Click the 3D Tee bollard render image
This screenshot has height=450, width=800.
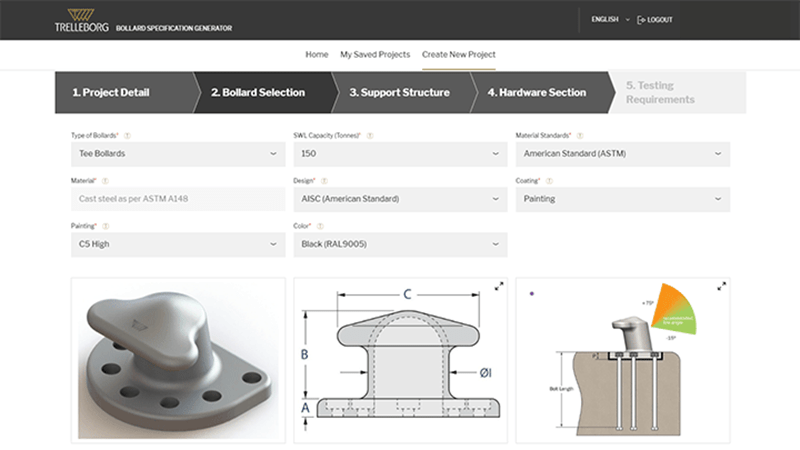coord(178,360)
